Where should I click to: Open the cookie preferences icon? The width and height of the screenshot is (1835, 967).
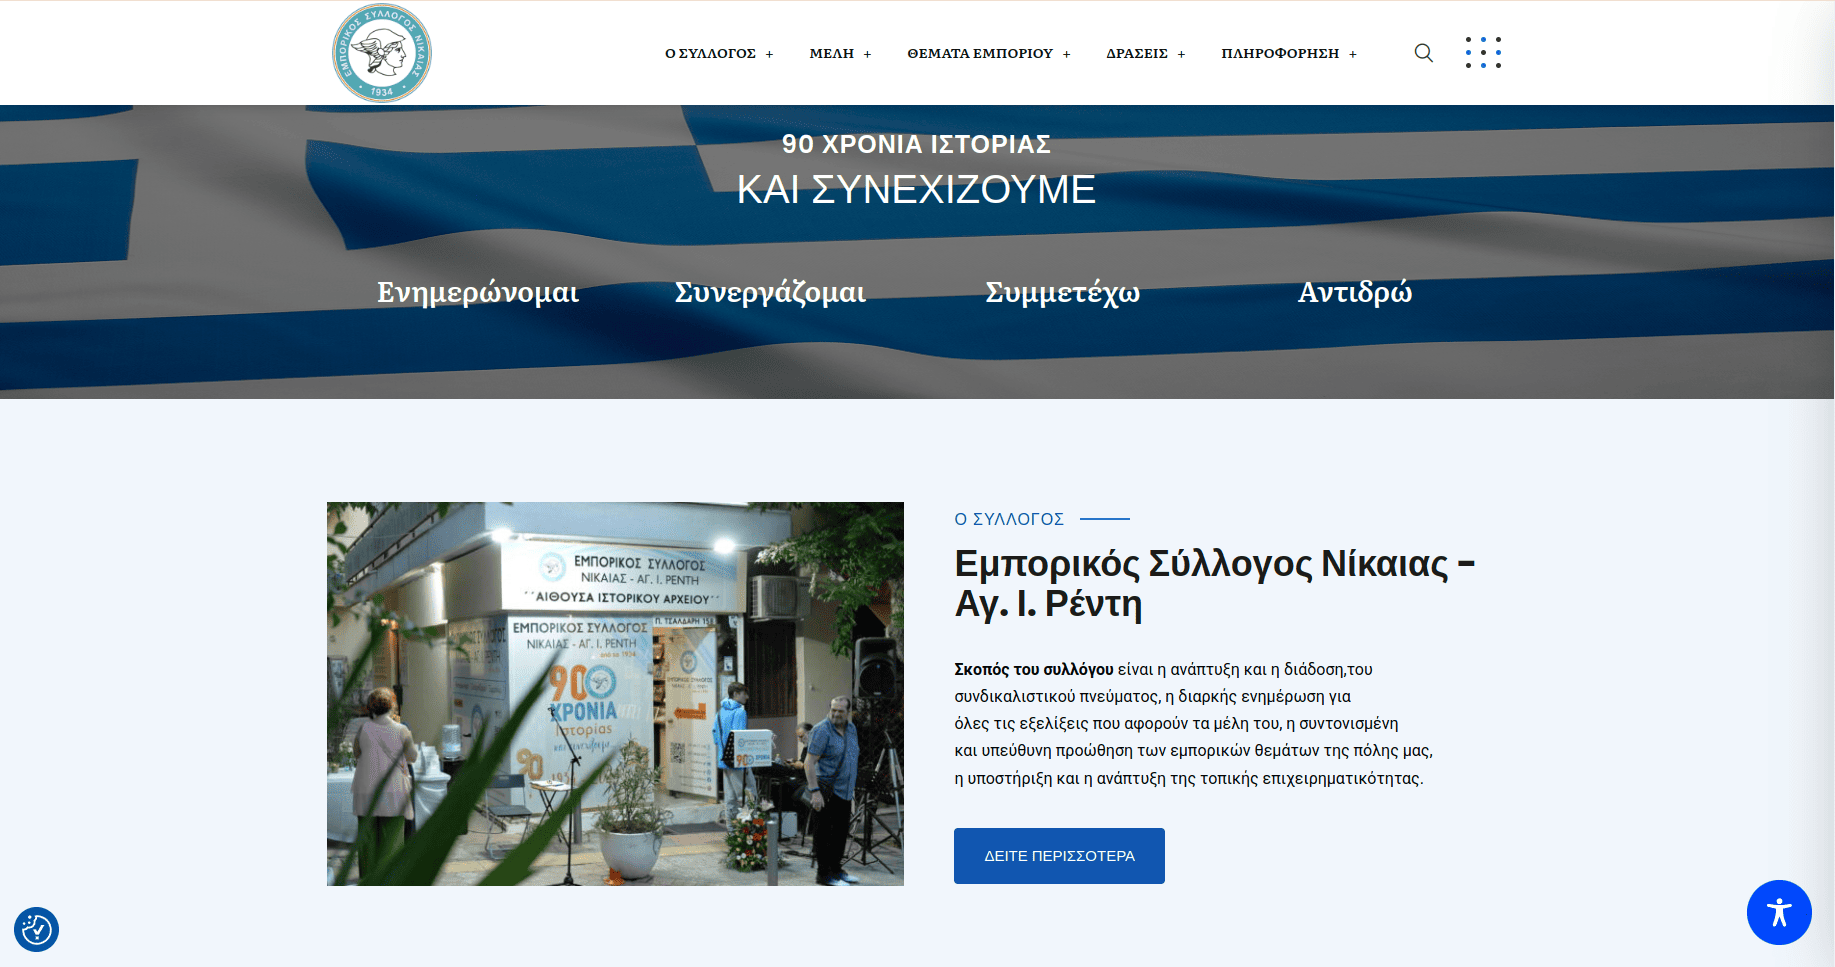37,929
